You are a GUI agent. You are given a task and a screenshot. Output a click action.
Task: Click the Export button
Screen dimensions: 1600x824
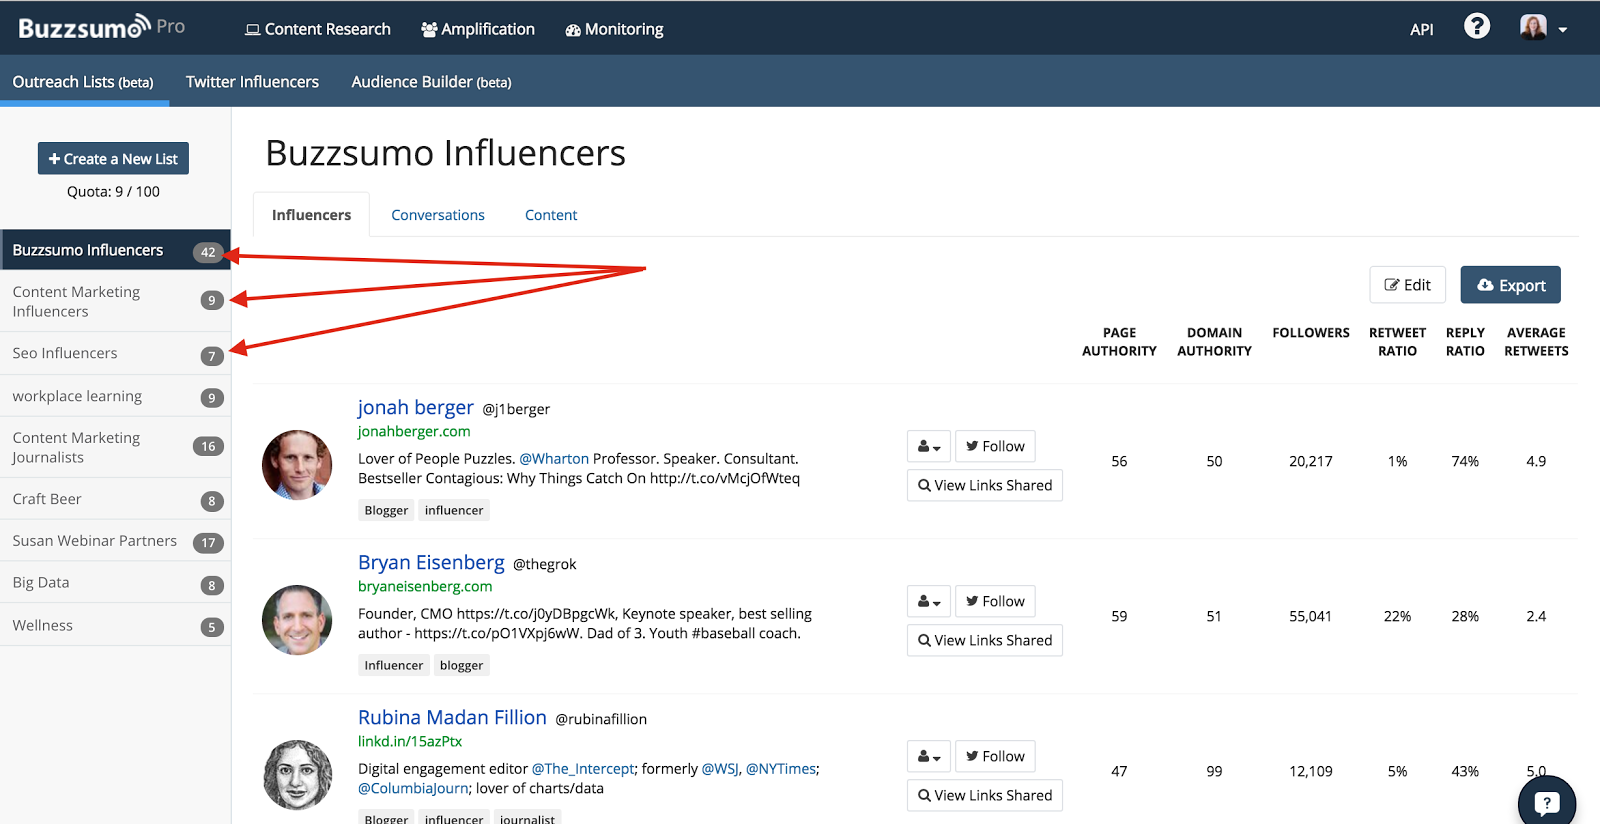pos(1510,285)
